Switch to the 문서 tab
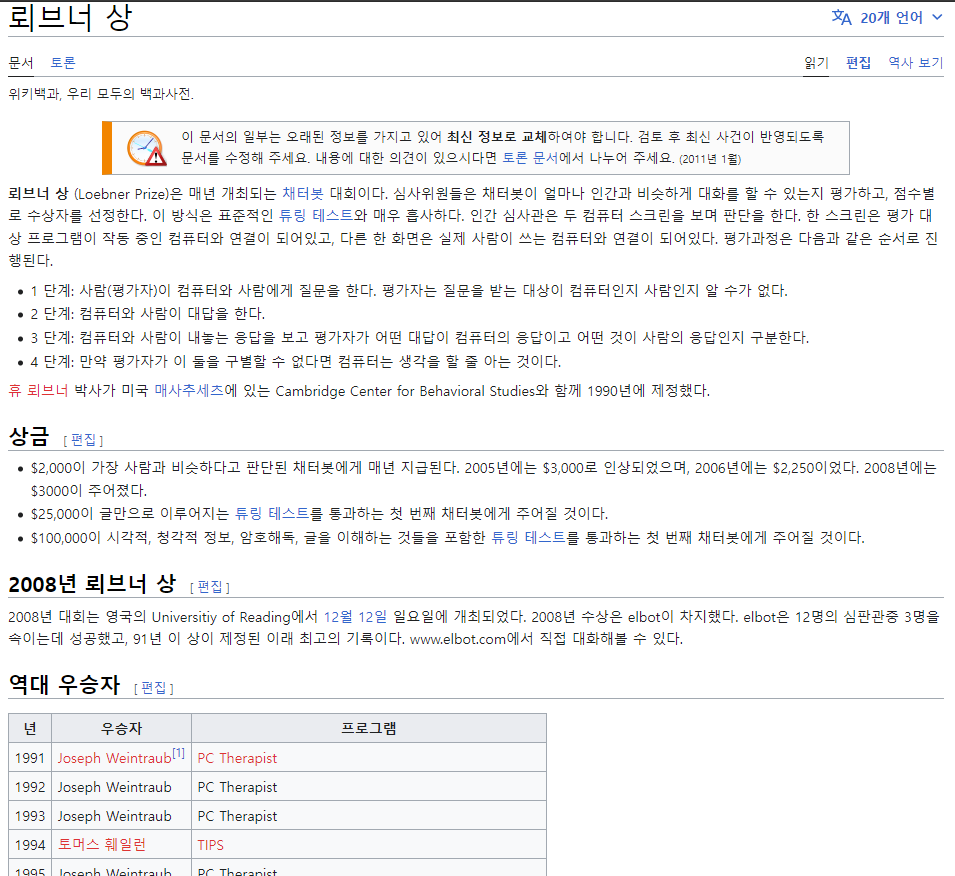This screenshot has width=955, height=876. (x=21, y=63)
